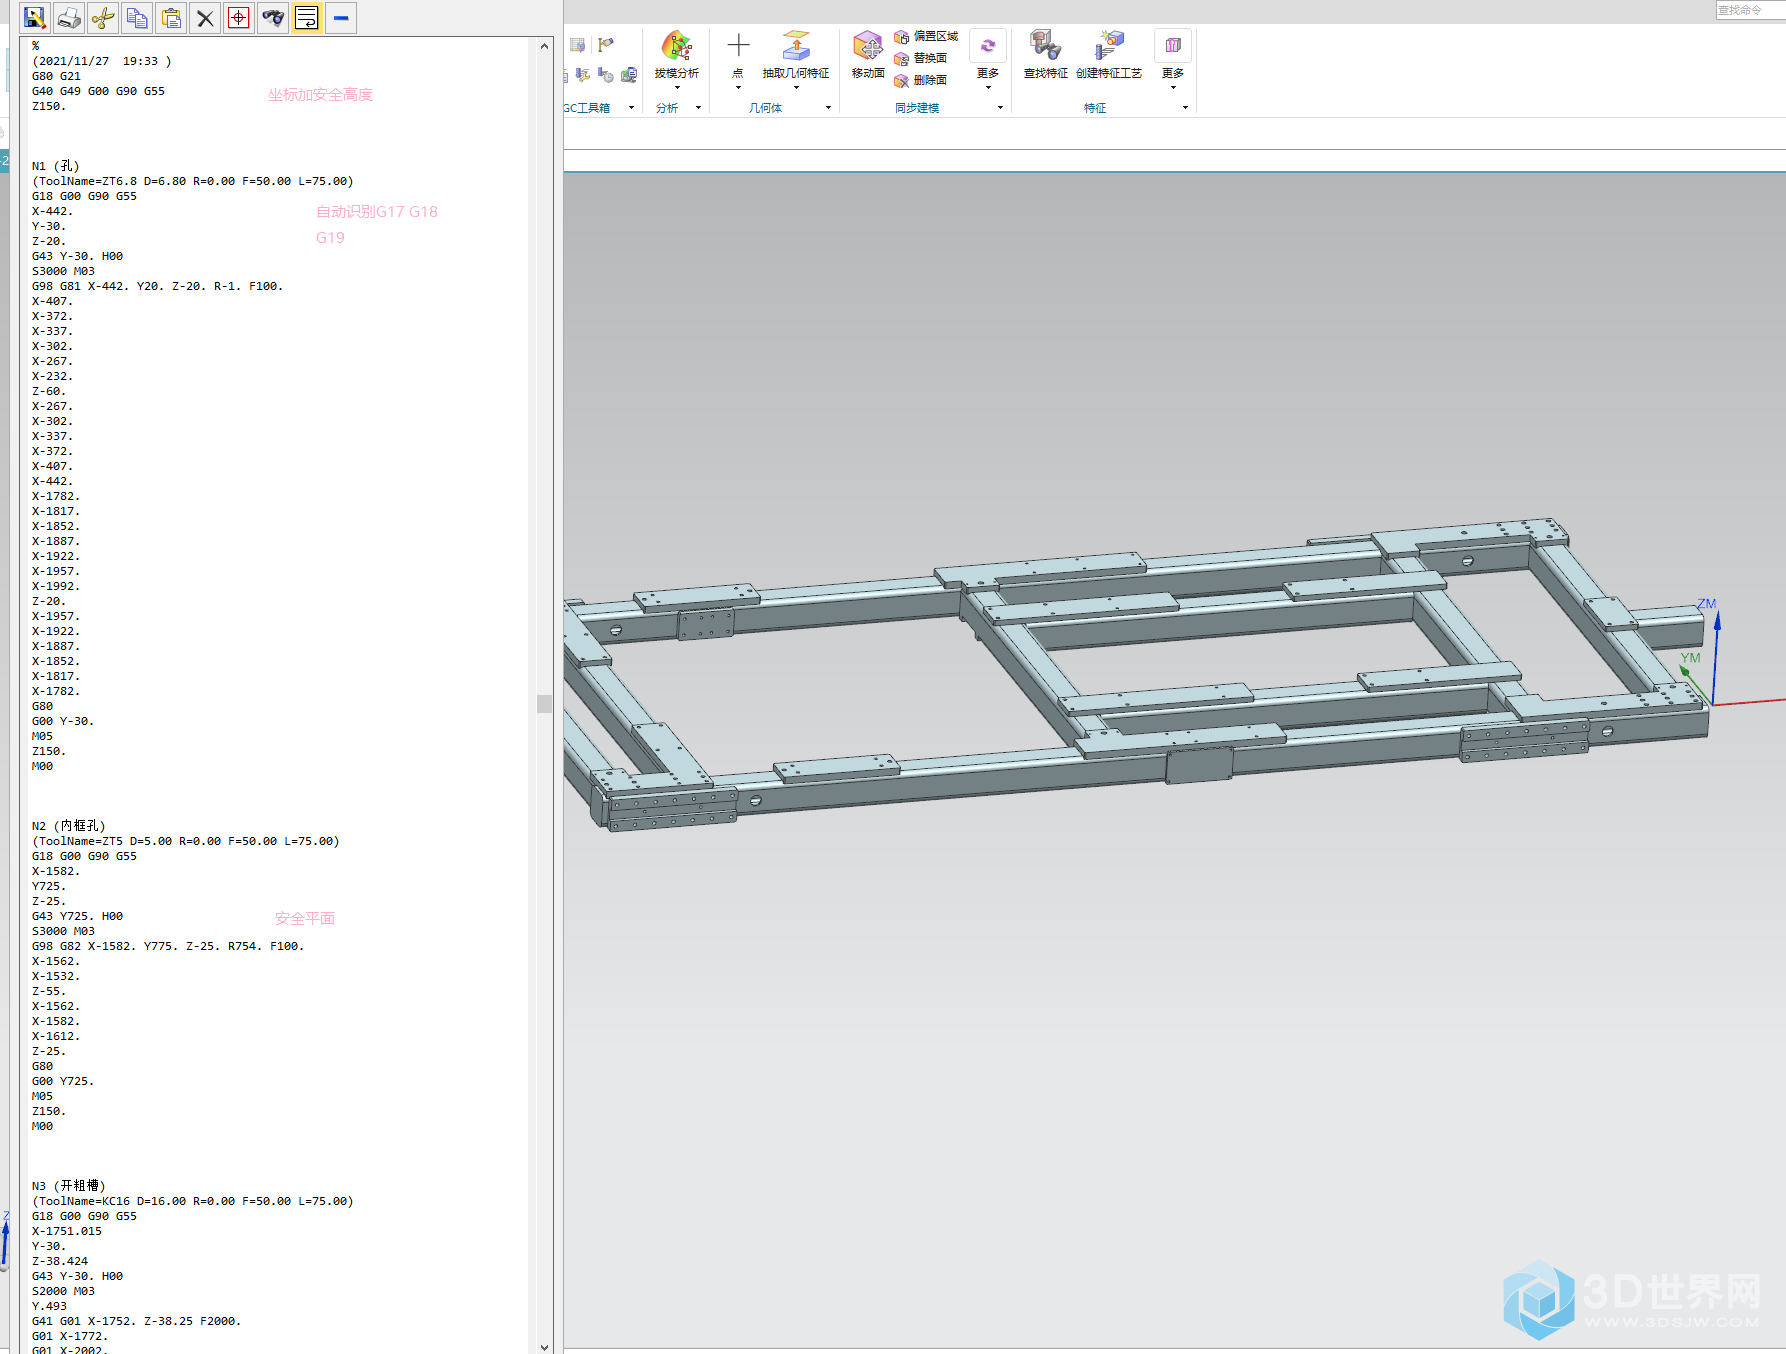Click the 查找特征 find feature icon
The width and height of the screenshot is (1786, 1354).
pos(1046,46)
